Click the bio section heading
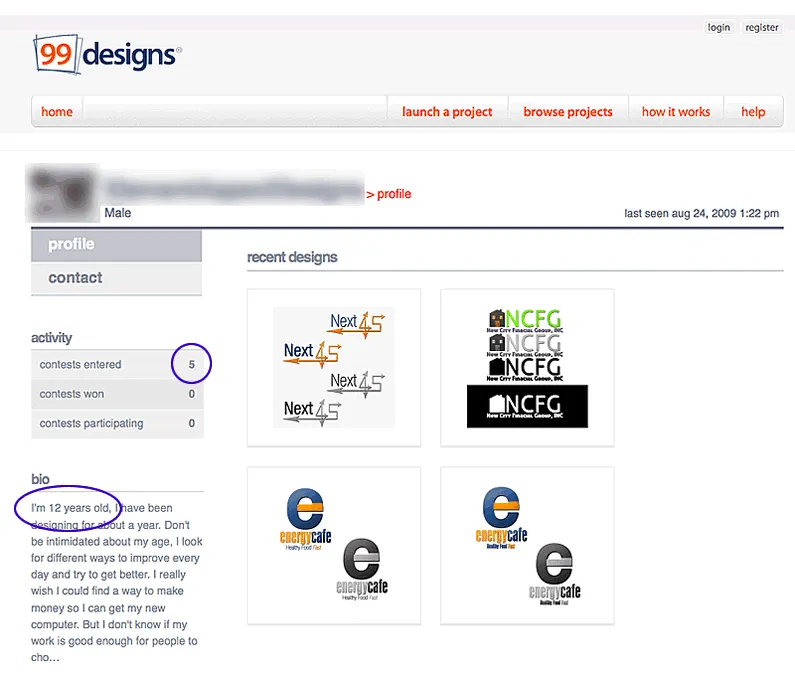The height and width of the screenshot is (690, 795). pyautogui.click(x=41, y=479)
